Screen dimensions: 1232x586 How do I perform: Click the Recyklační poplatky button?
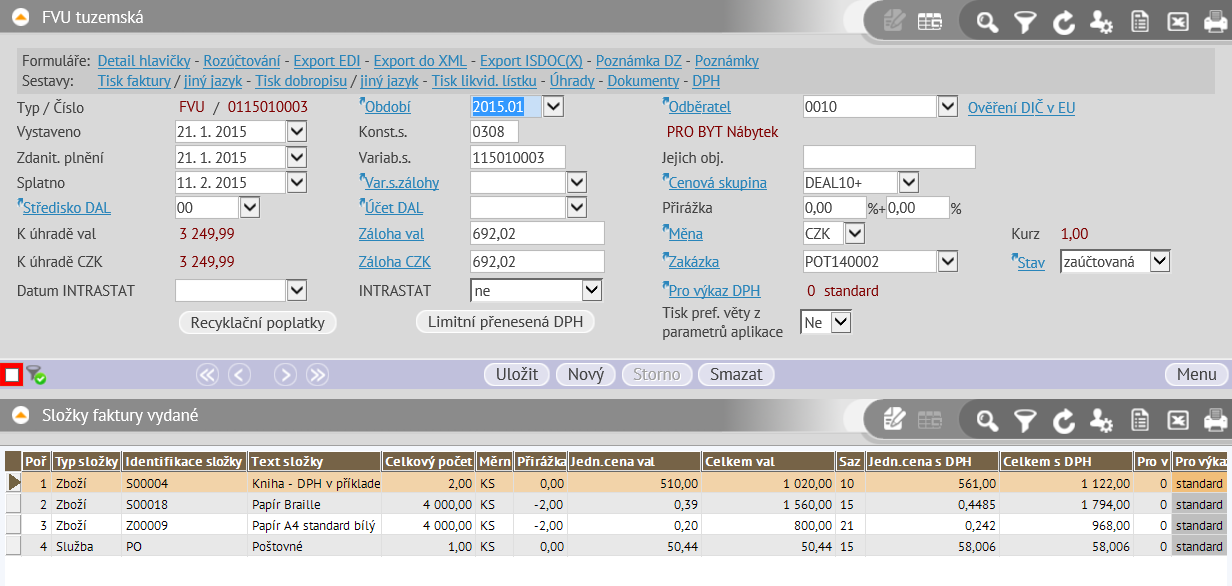(258, 322)
